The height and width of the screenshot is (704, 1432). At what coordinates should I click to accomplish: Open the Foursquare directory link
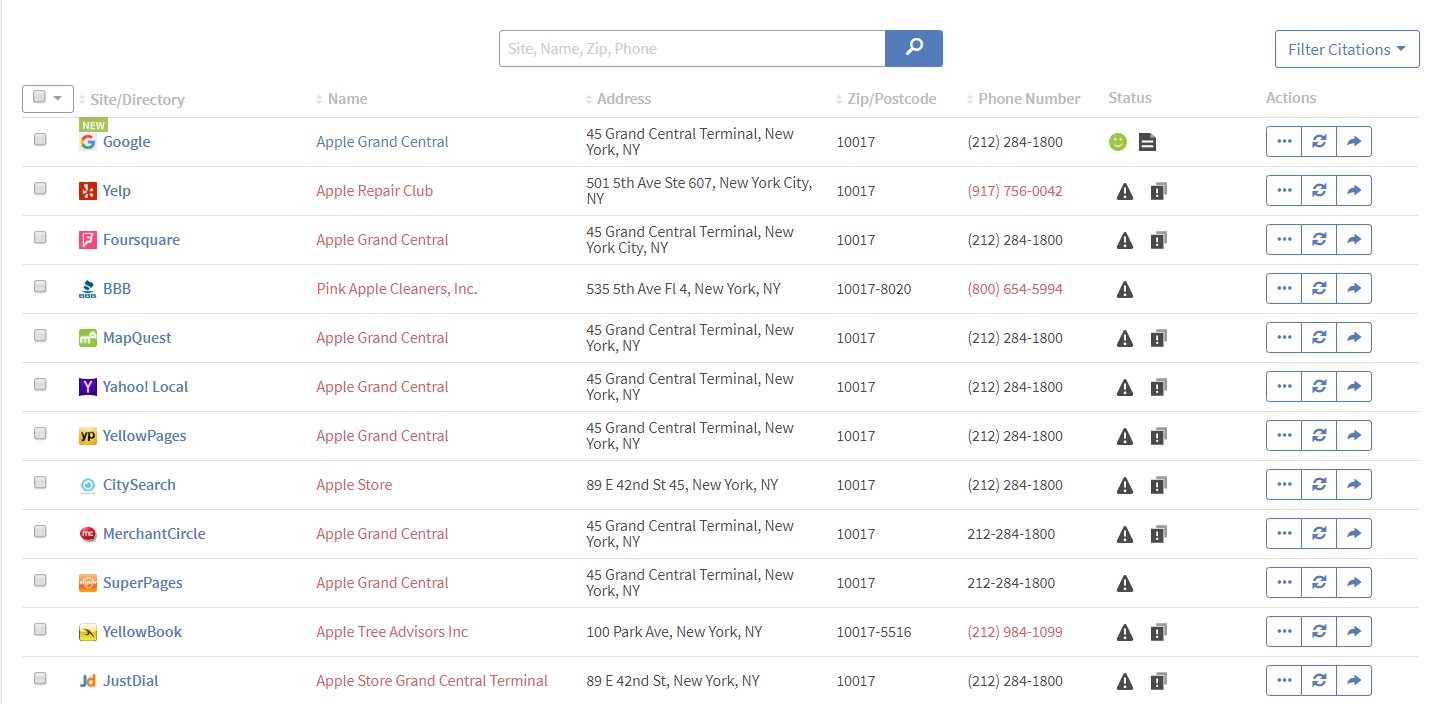[x=142, y=240]
